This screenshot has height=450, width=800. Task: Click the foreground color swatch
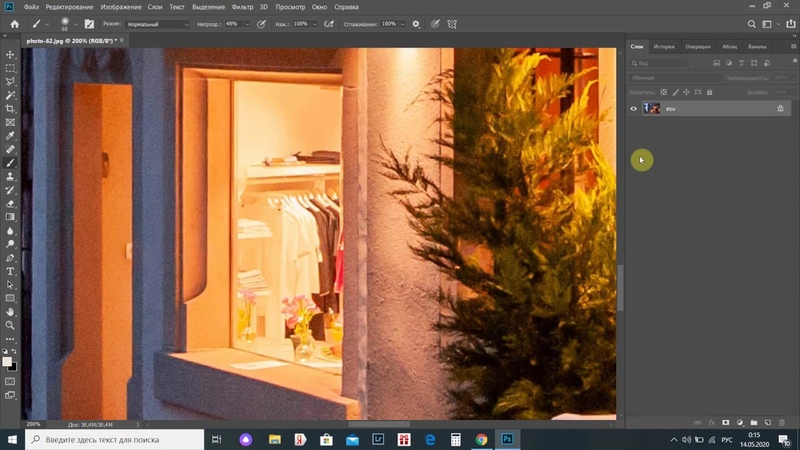point(8,360)
